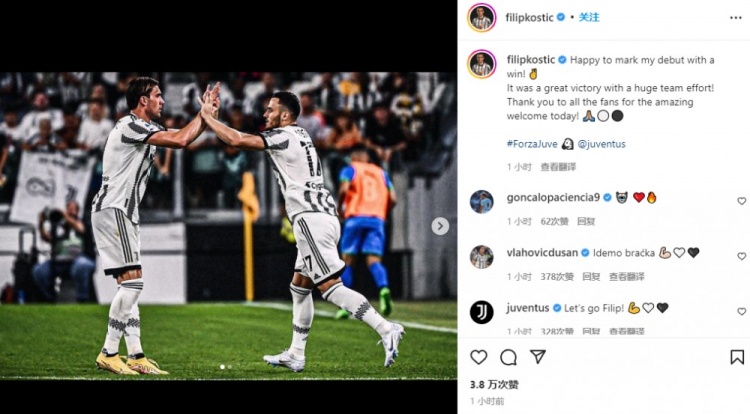Viewport: 750px width, 414px height.
Task: Like vlahovicdusan's comment heart
Action: click(741, 256)
